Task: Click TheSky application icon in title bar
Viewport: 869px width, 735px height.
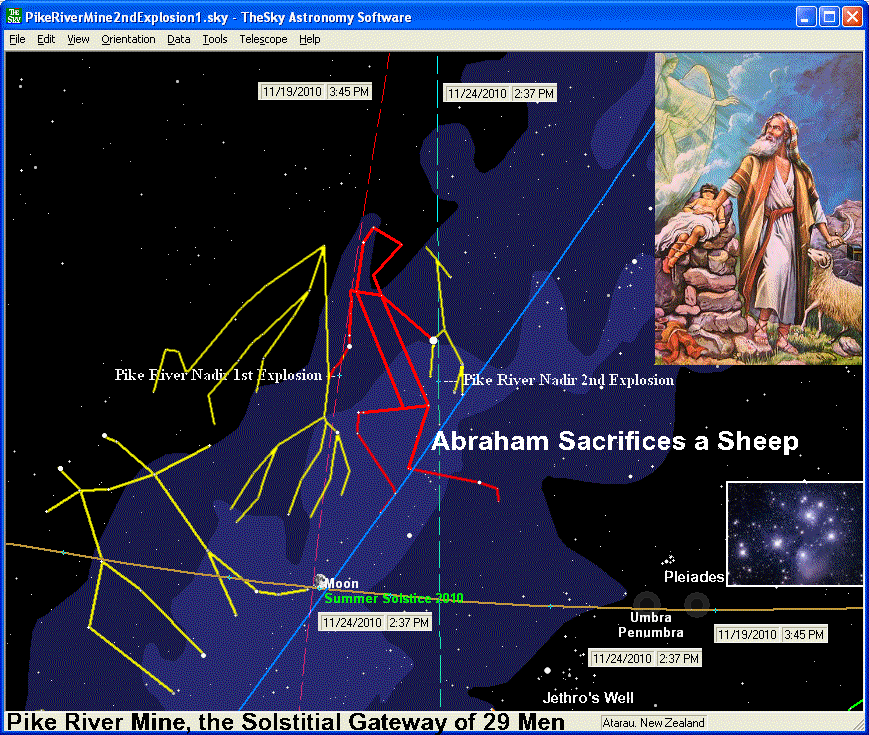Action: click(14, 17)
